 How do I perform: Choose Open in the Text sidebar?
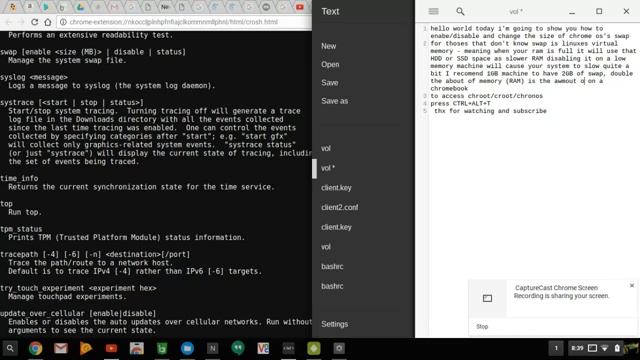click(330, 64)
